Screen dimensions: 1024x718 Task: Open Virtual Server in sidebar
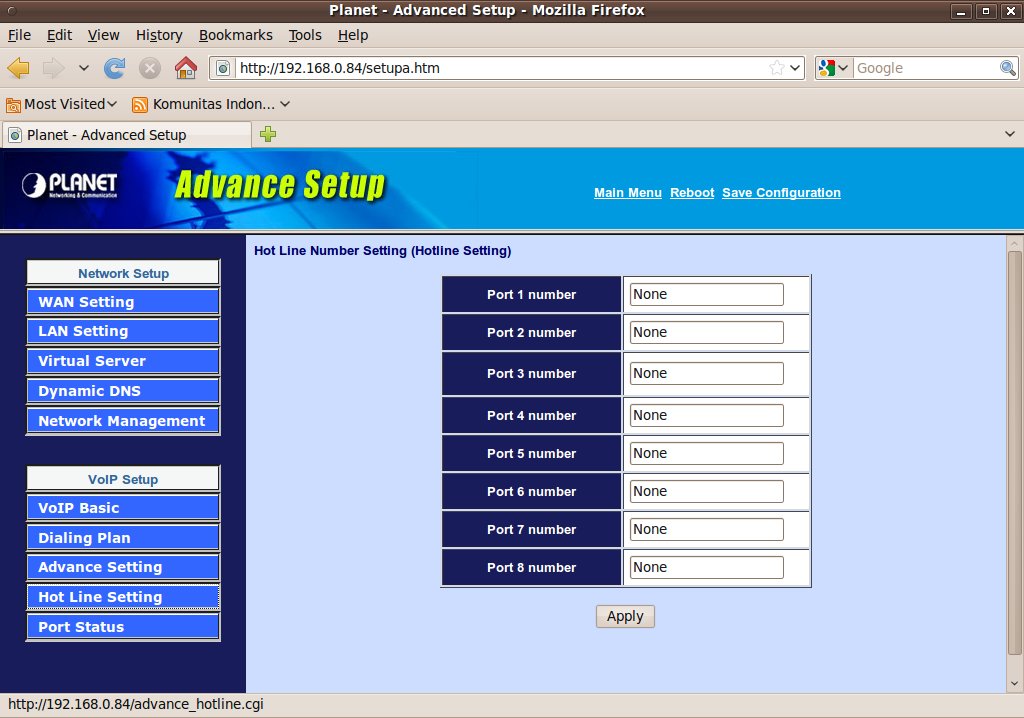[123, 361]
